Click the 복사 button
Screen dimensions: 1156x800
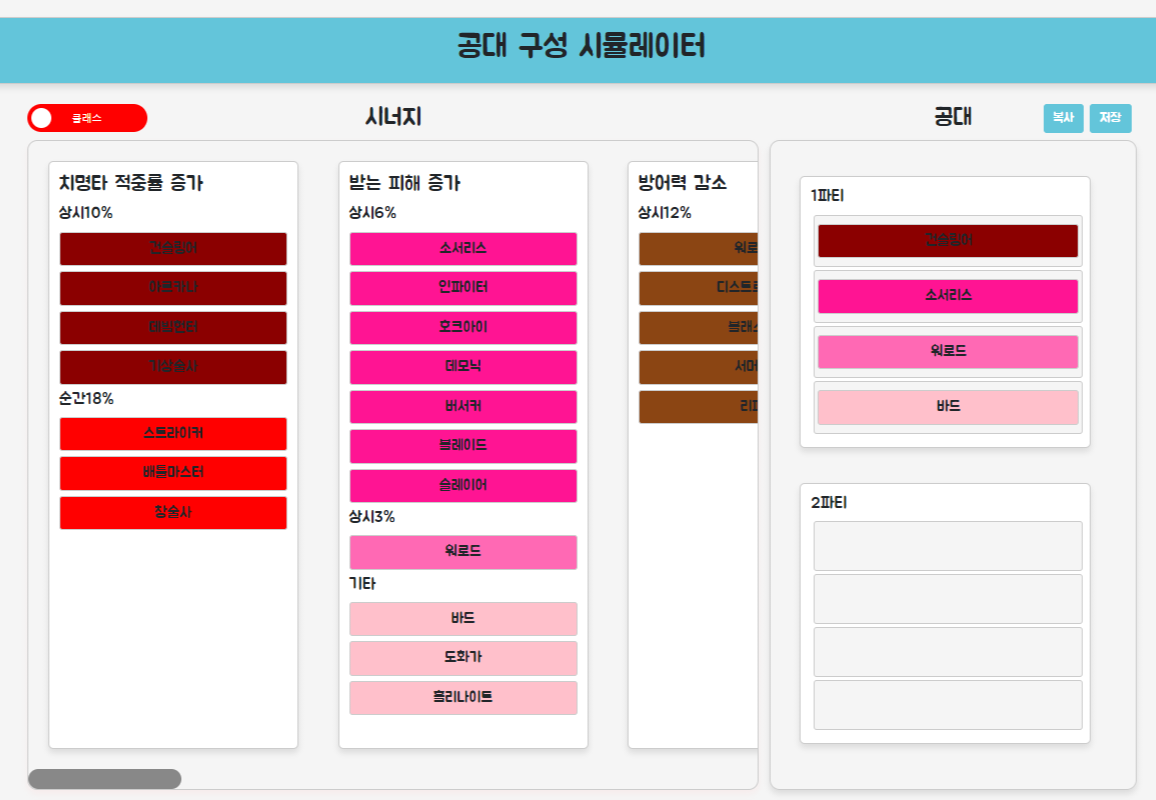pyautogui.click(x=1063, y=118)
